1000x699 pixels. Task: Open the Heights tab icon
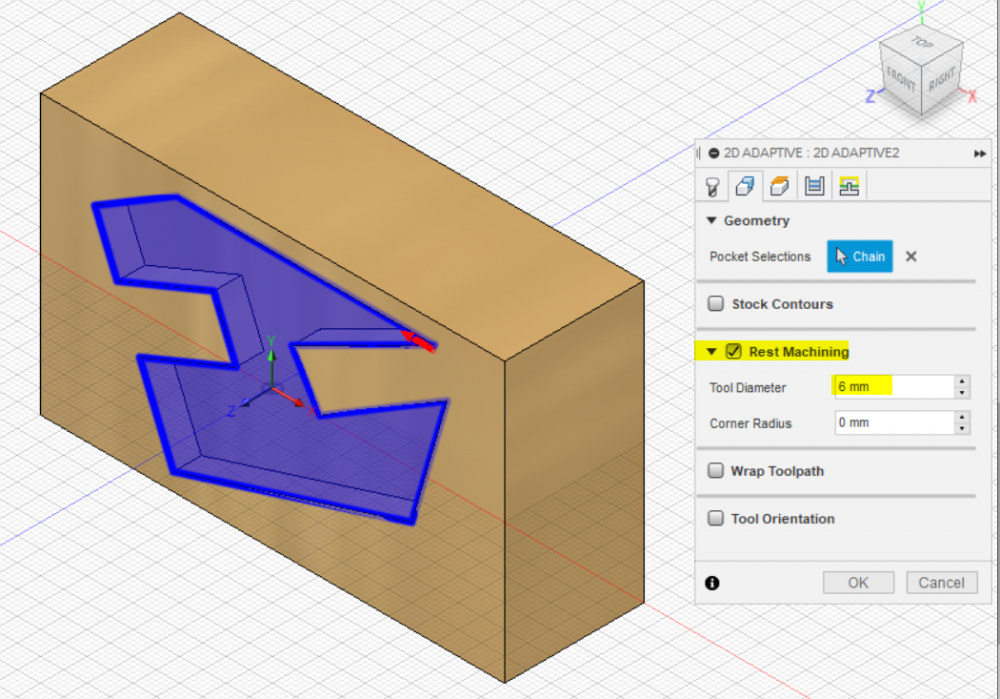(x=780, y=185)
